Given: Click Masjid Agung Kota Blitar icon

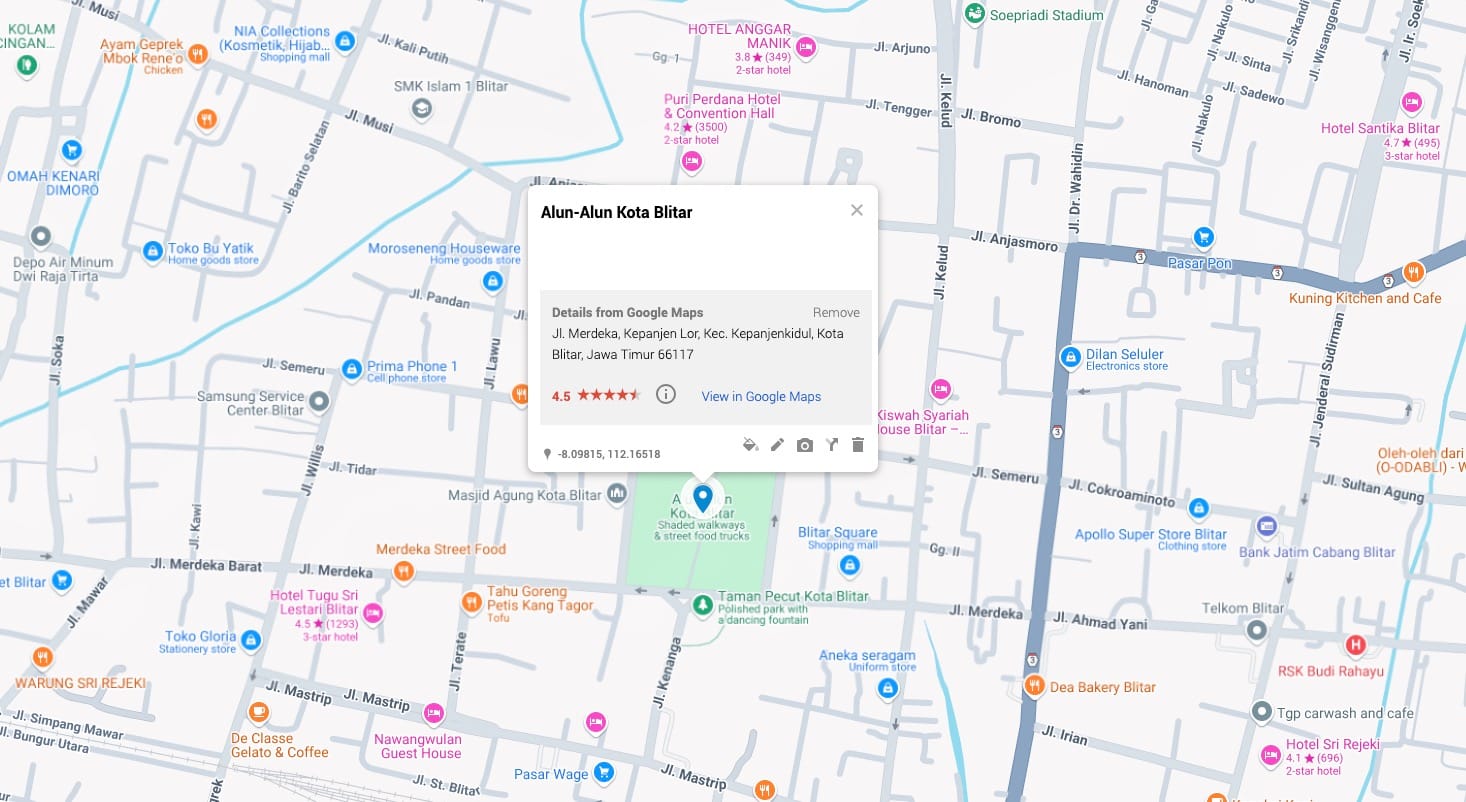Looking at the screenshot, I should coord(617,493).
